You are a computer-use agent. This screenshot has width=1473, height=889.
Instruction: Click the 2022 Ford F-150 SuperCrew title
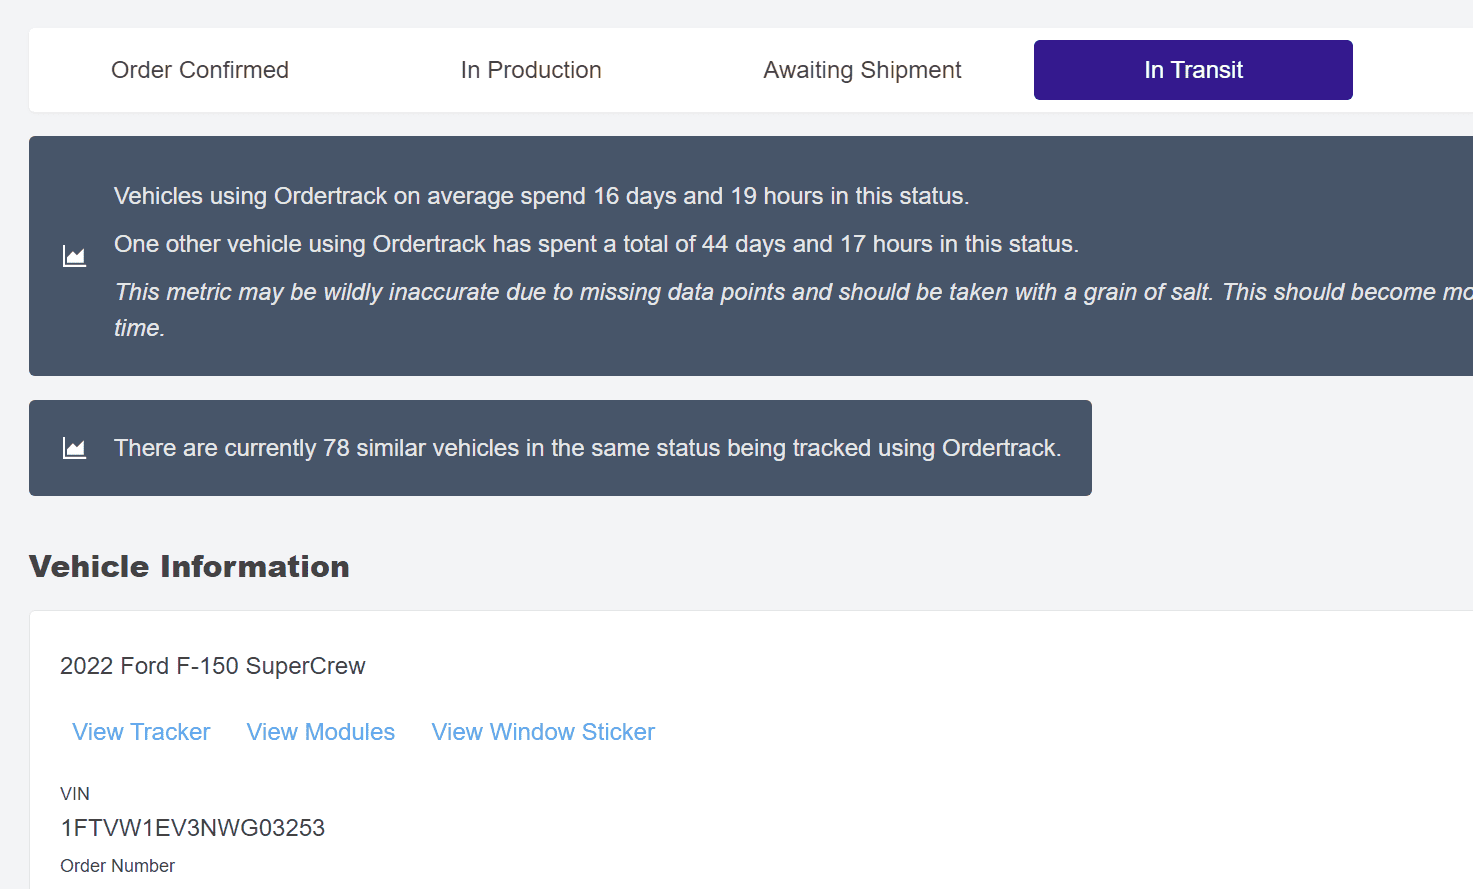pos(213,666)
